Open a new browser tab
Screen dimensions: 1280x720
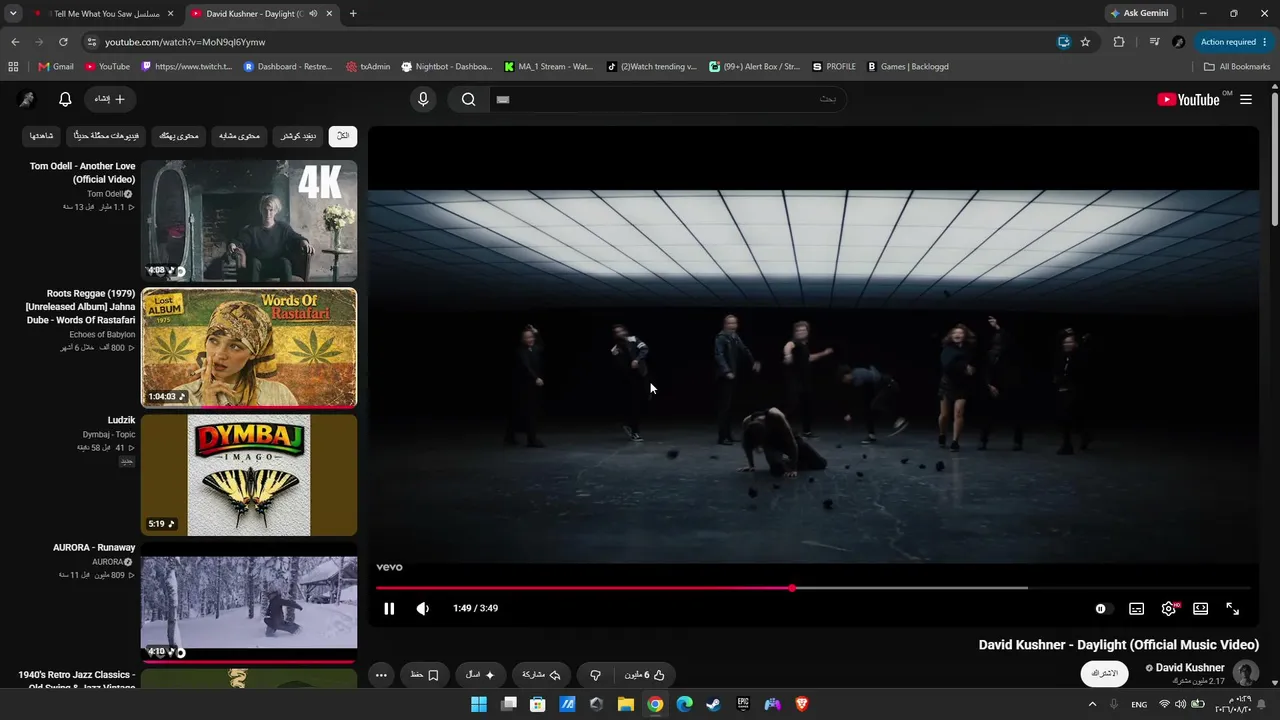coord(353,14)
